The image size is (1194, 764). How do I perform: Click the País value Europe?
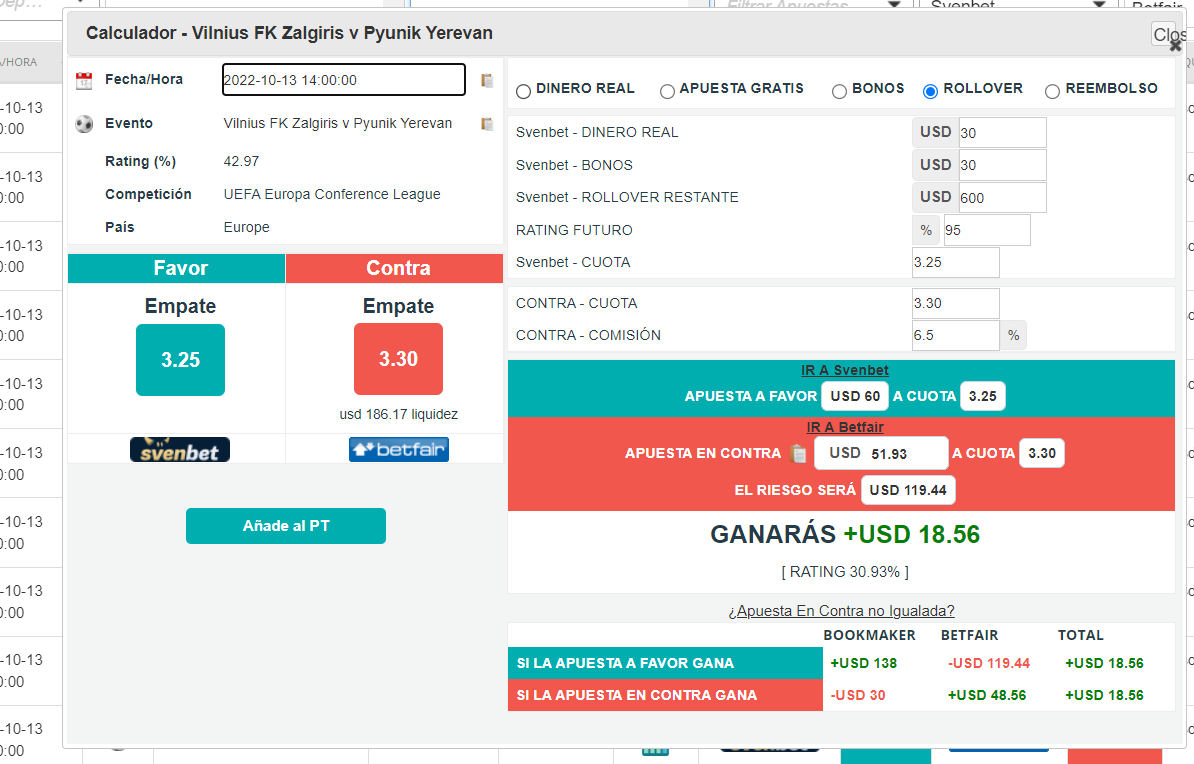pos(247,227)
